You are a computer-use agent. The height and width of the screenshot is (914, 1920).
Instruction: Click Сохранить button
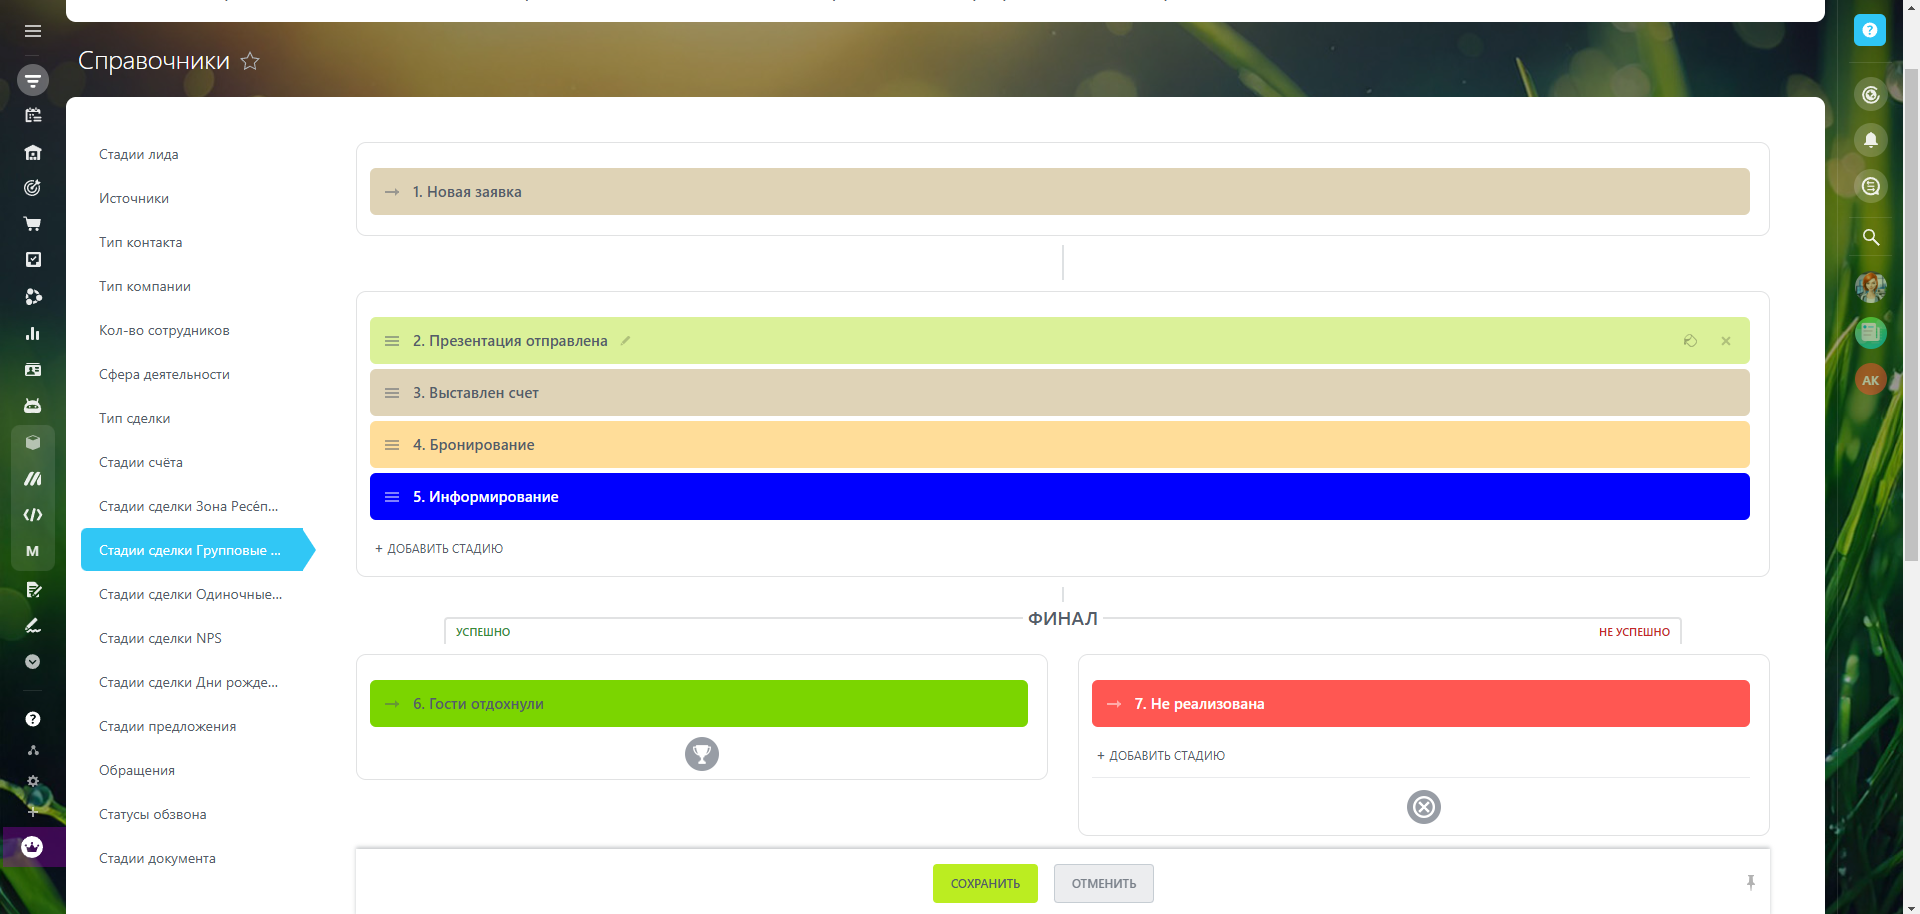pyautogui.click(x=985, y=884)
